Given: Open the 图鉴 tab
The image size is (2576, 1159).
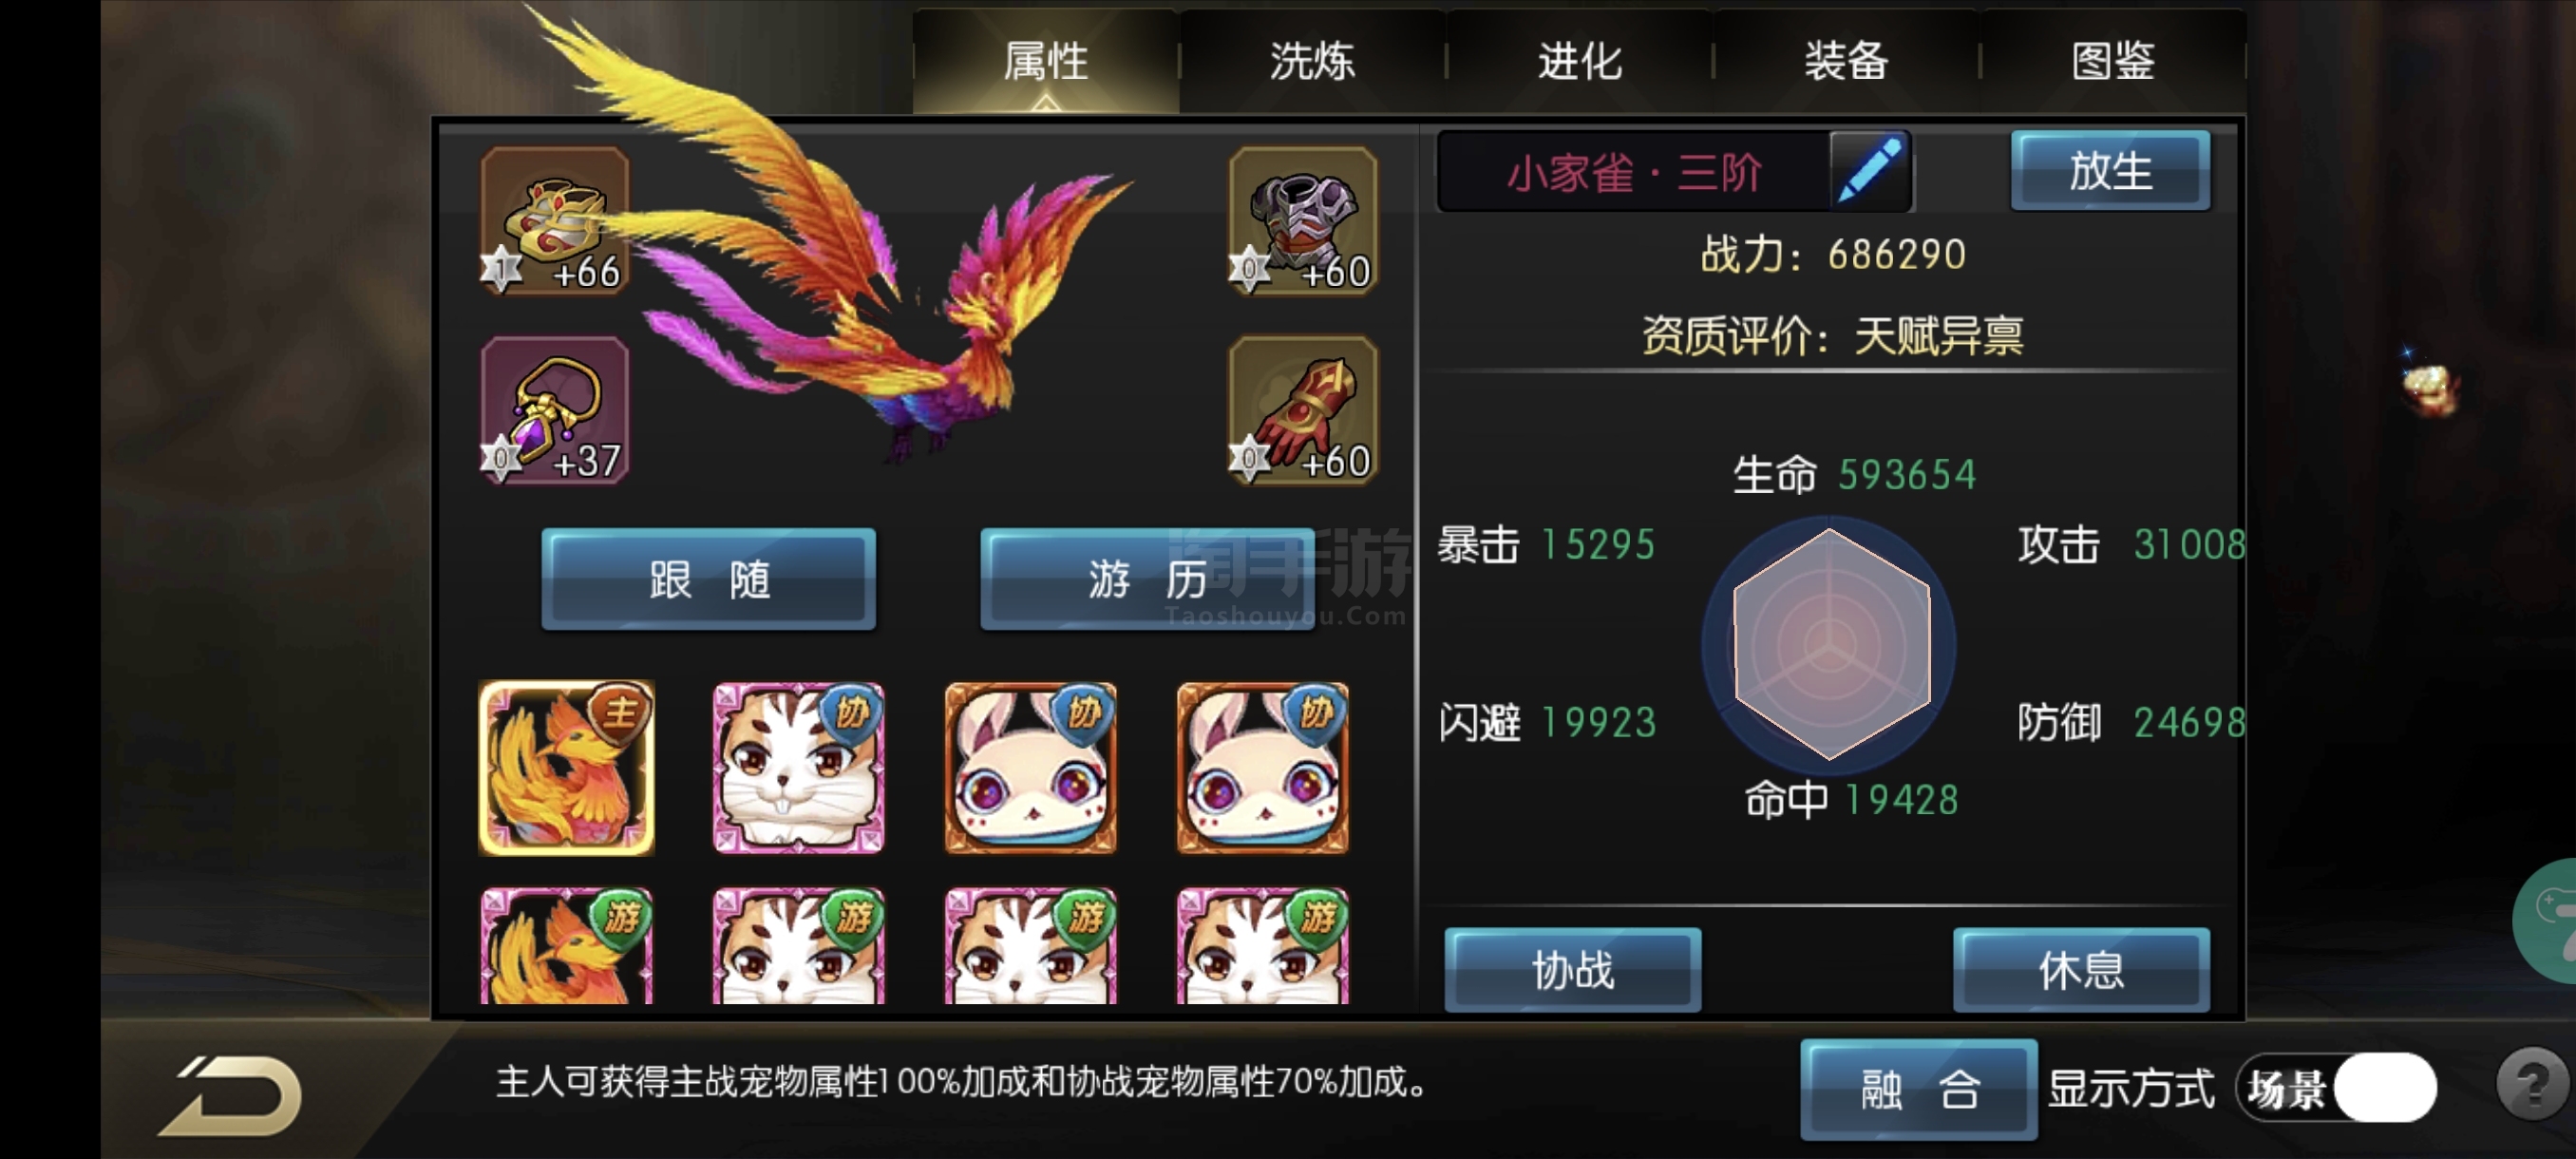Looking at the screenshot, I should [x=2113, y=61].
